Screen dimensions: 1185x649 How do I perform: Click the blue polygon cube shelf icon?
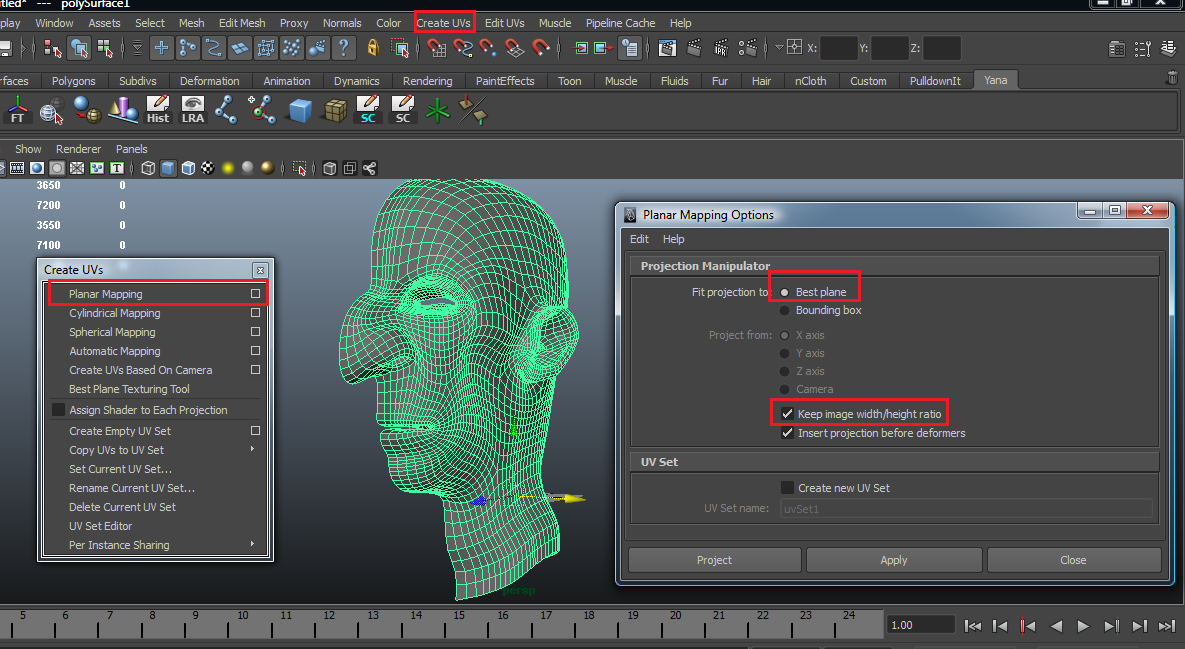[x=299, y=109]
